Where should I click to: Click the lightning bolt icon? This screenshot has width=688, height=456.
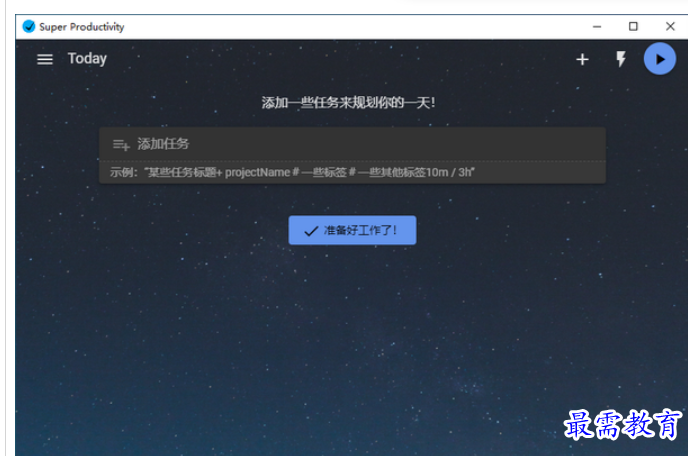pos(620,60)
